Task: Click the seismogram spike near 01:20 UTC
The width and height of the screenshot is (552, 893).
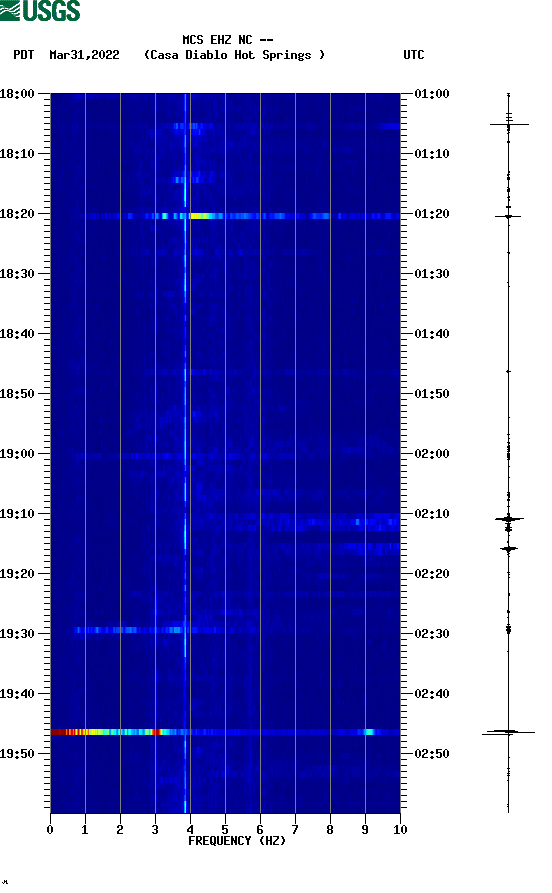Action: 508,216
